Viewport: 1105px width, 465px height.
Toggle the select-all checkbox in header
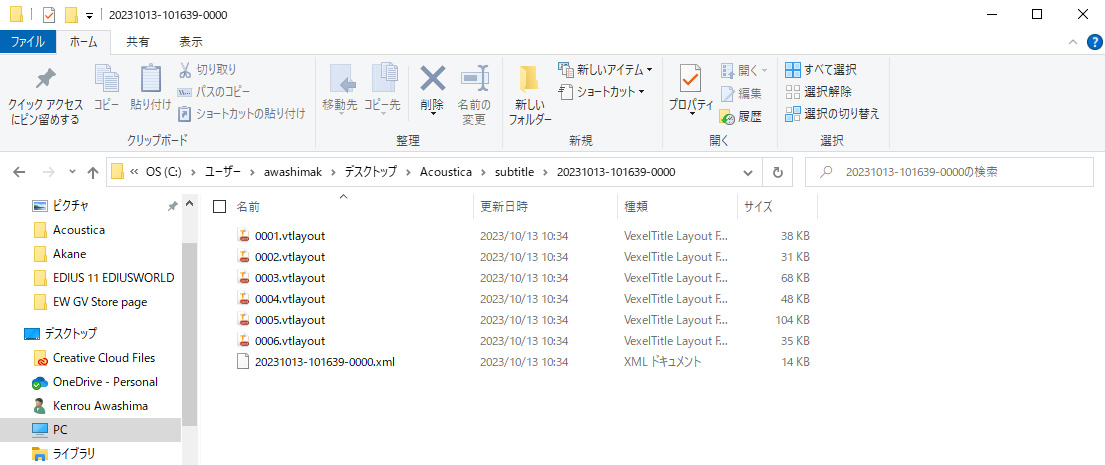(219, 206)
